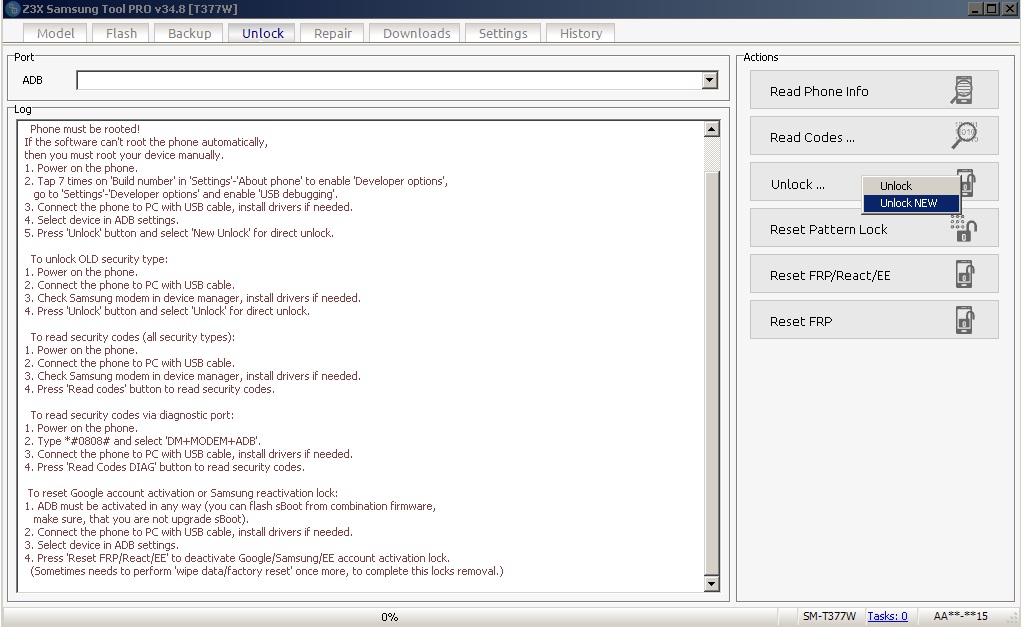Image resolution: width=1021 pixels, height=627 pixels.
Task: Click '4. Select device in ADB settings.' line
Action: [x=101, y=220]
